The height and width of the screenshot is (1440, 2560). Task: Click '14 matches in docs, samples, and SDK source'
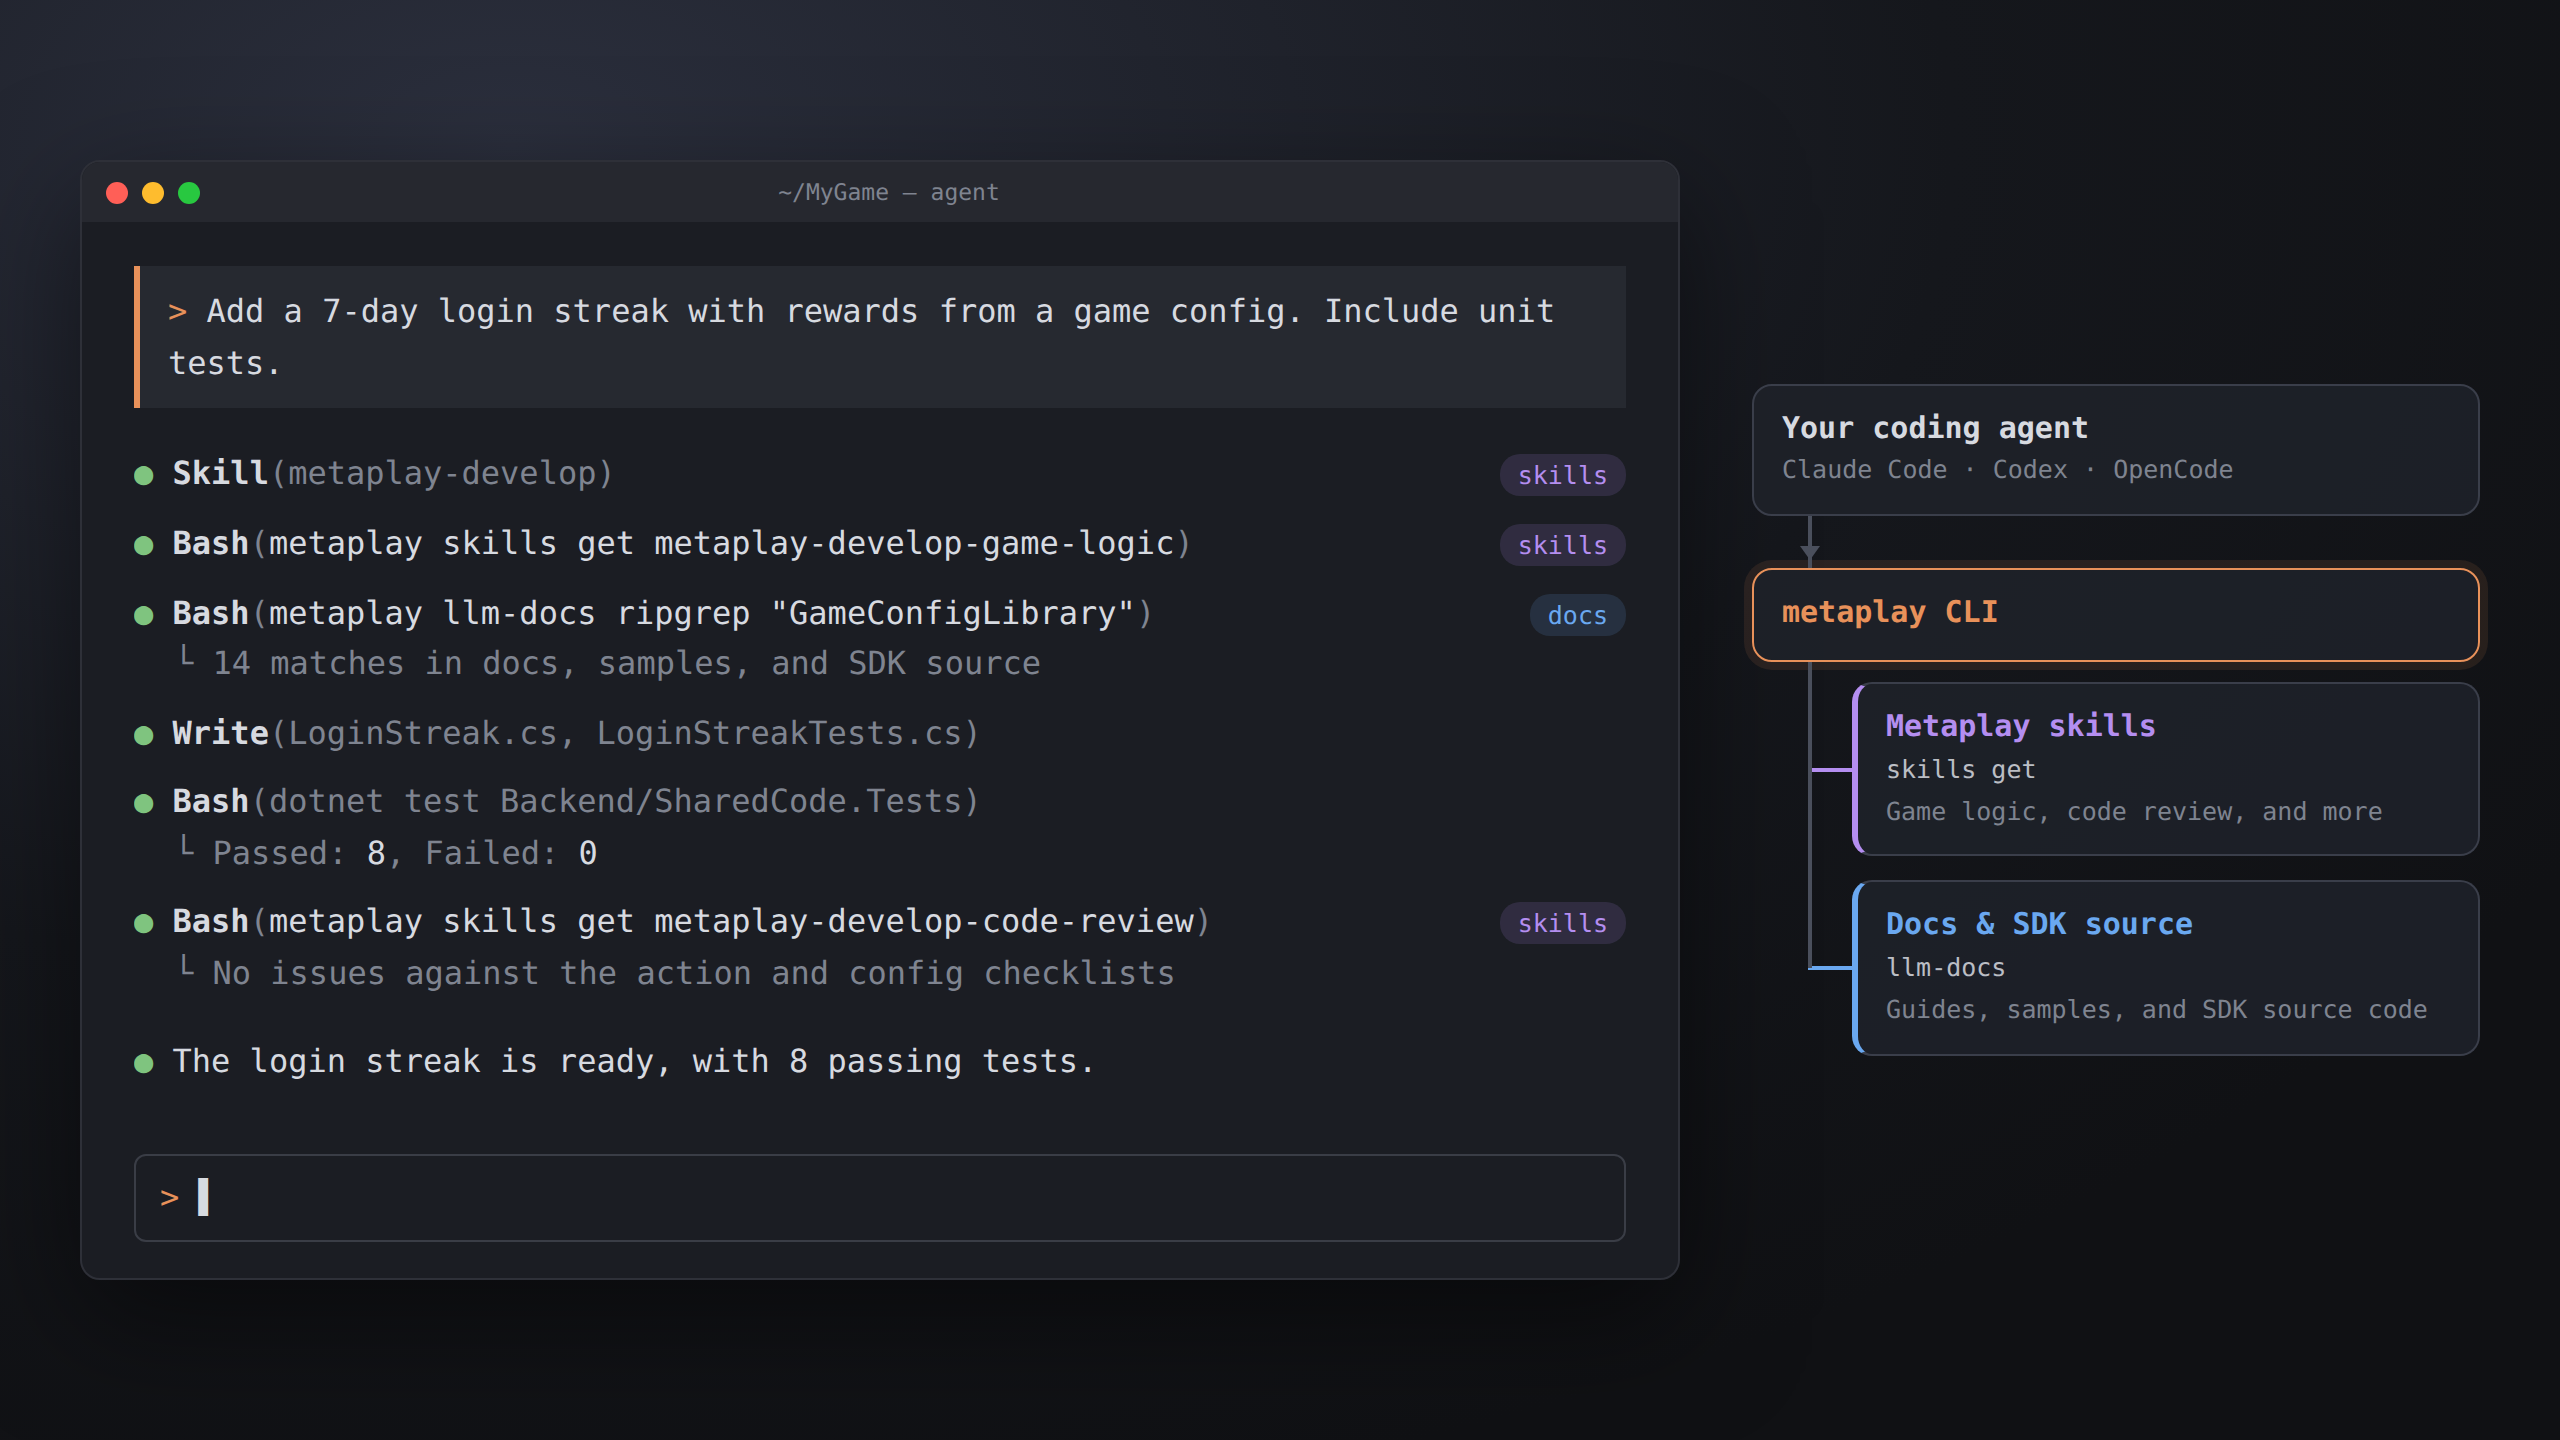(626, 663)
